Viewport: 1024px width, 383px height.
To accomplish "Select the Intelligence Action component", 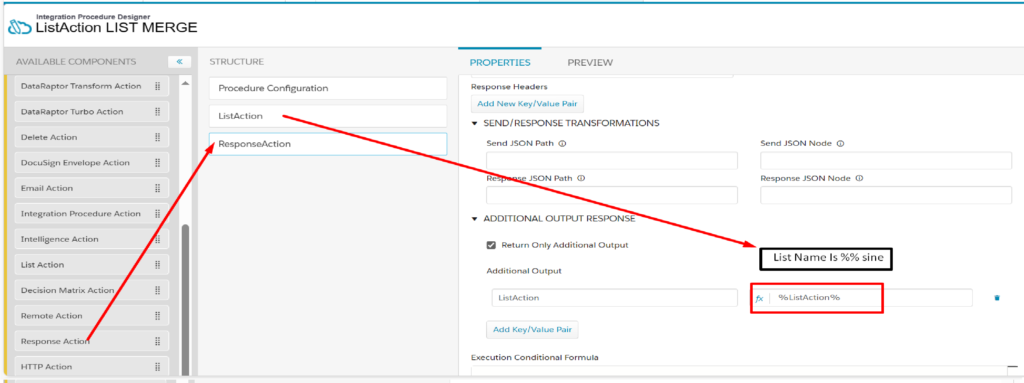I will click(x=91, y=239).
